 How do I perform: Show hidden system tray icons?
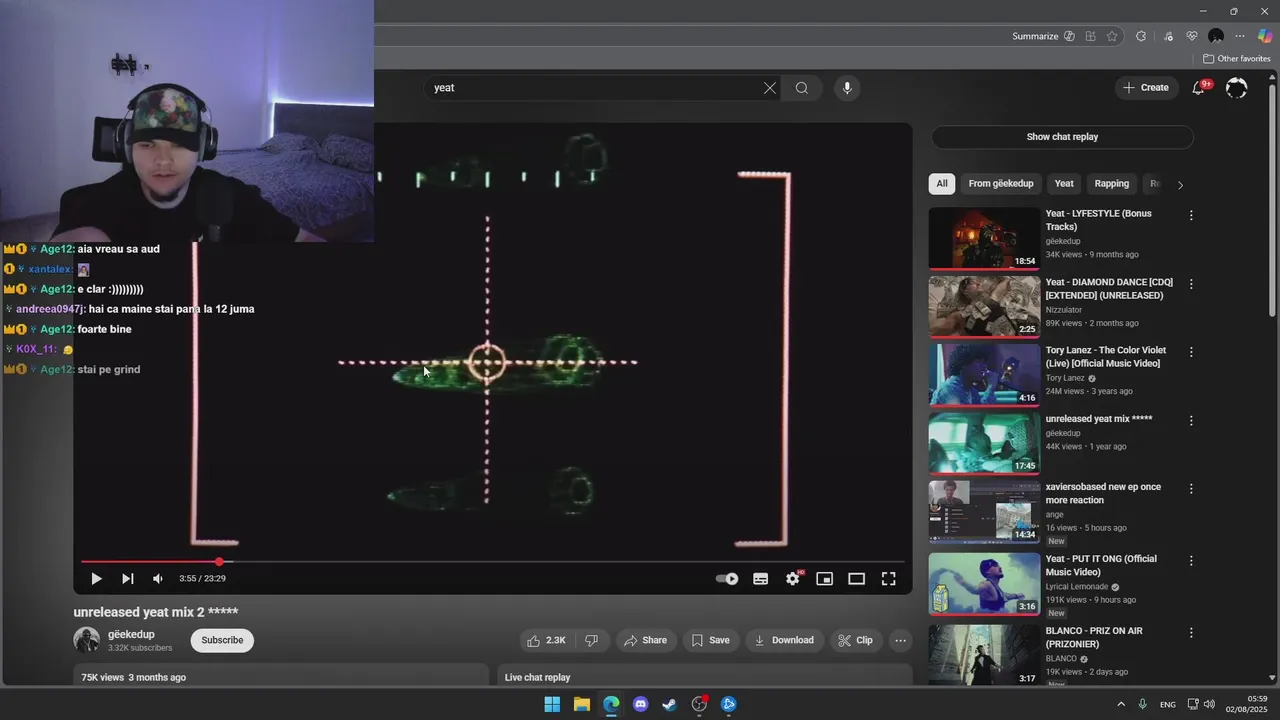point(1121,704)
